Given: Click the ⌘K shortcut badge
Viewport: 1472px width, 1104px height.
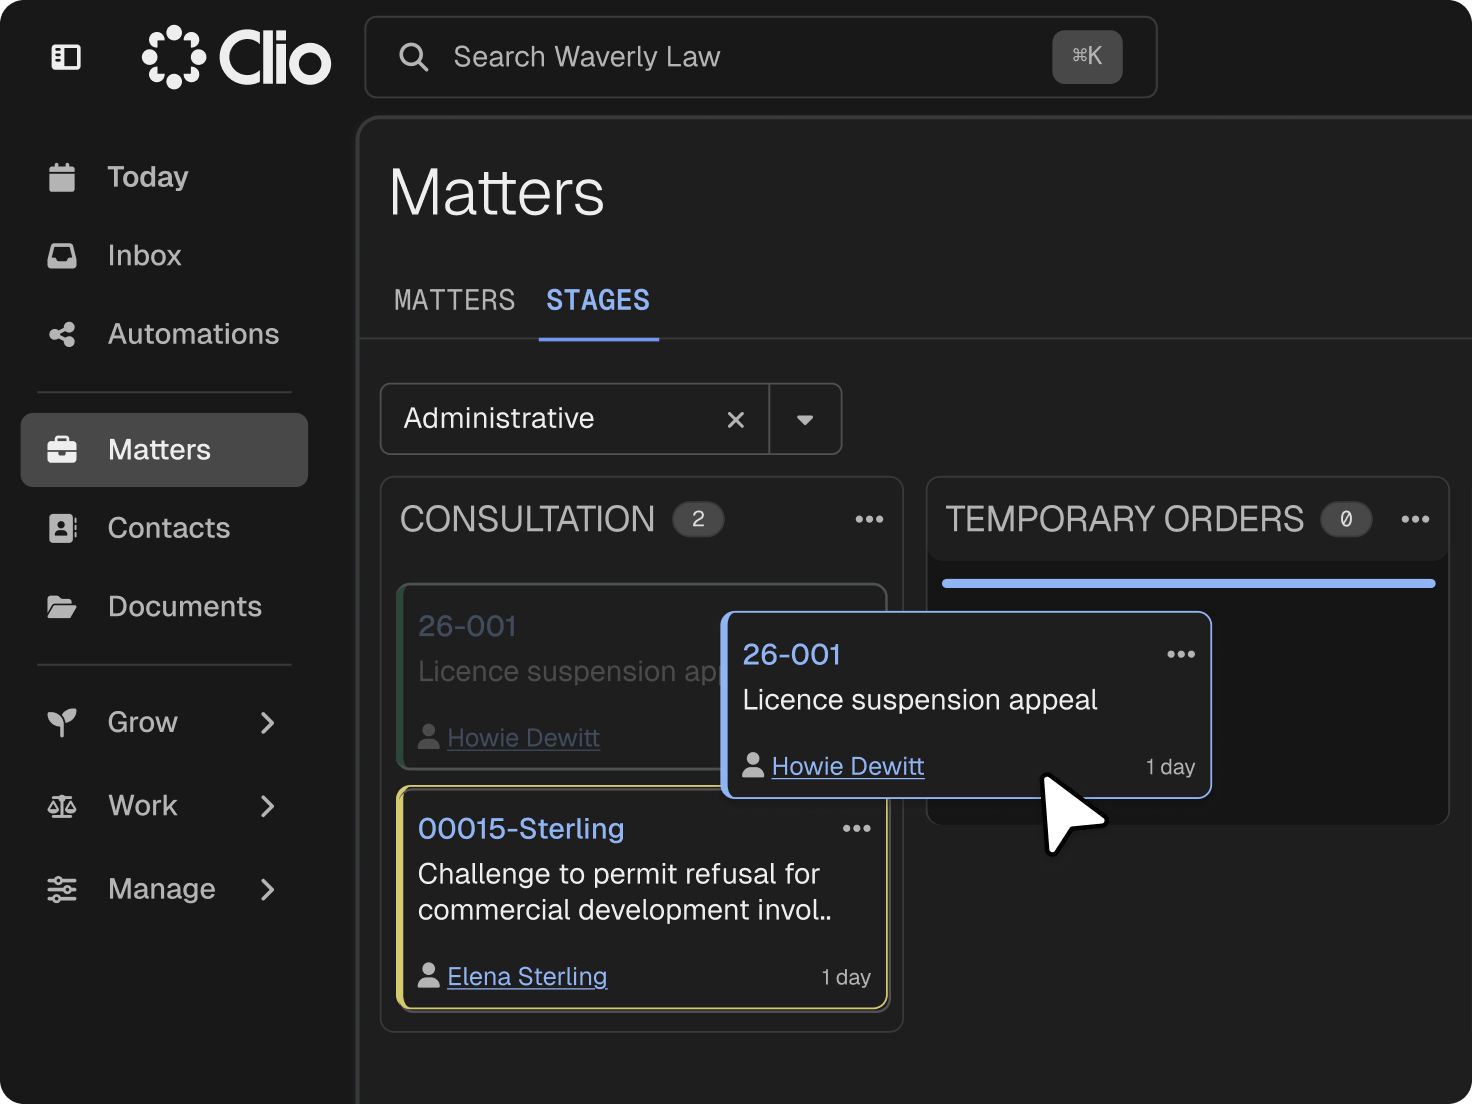Looking at the screenshot, I should [x=1087, y=56].
